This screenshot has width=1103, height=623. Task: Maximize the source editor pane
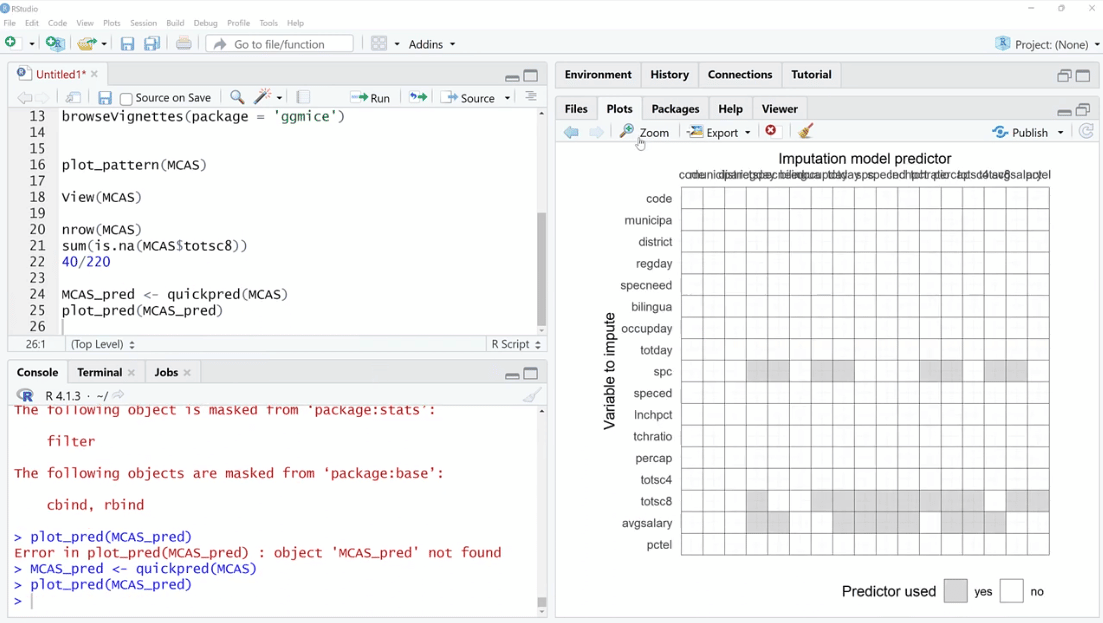point(531,75)
